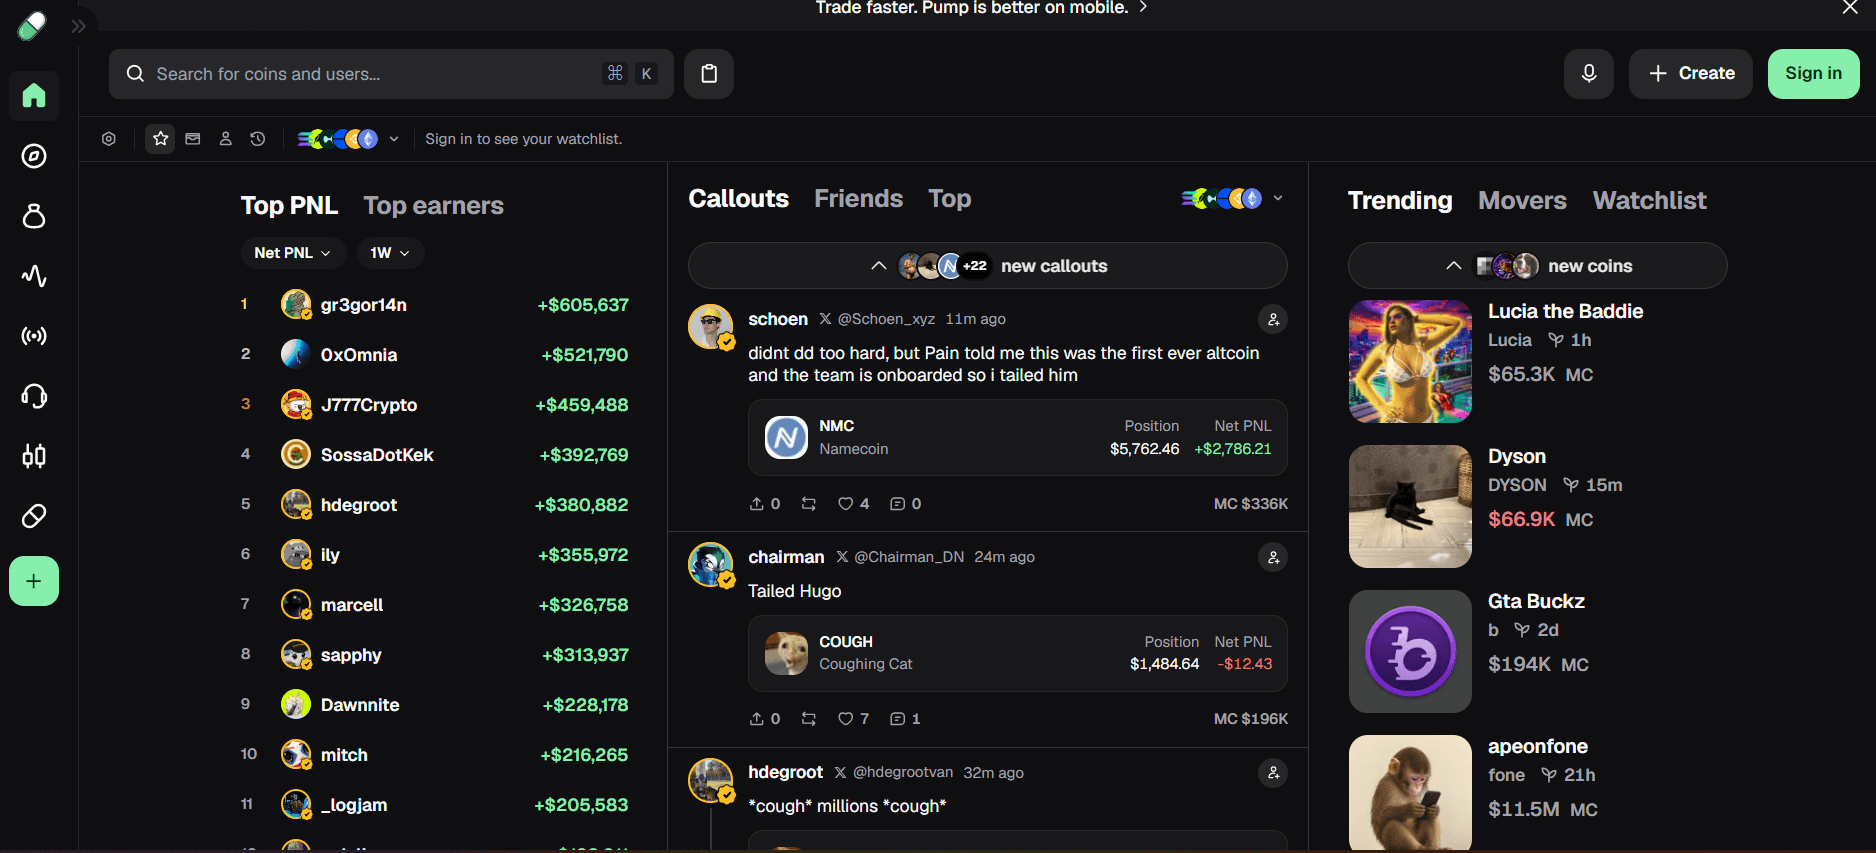The width and height of the screenshot is (1876, 853).
Task: Open the mobile promo banner link
Action: pos(981,8)
